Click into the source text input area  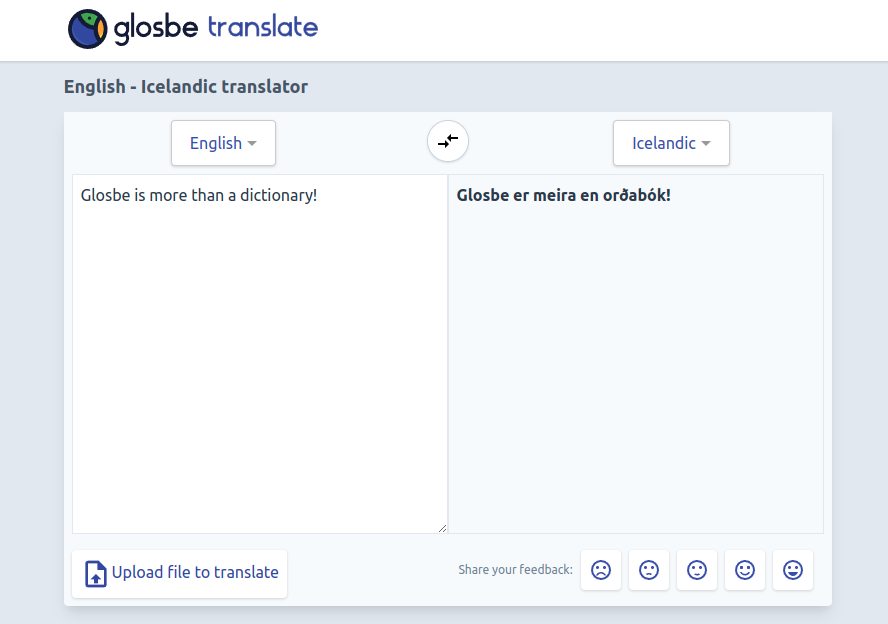pyautogui.click(x=260, y=354)
